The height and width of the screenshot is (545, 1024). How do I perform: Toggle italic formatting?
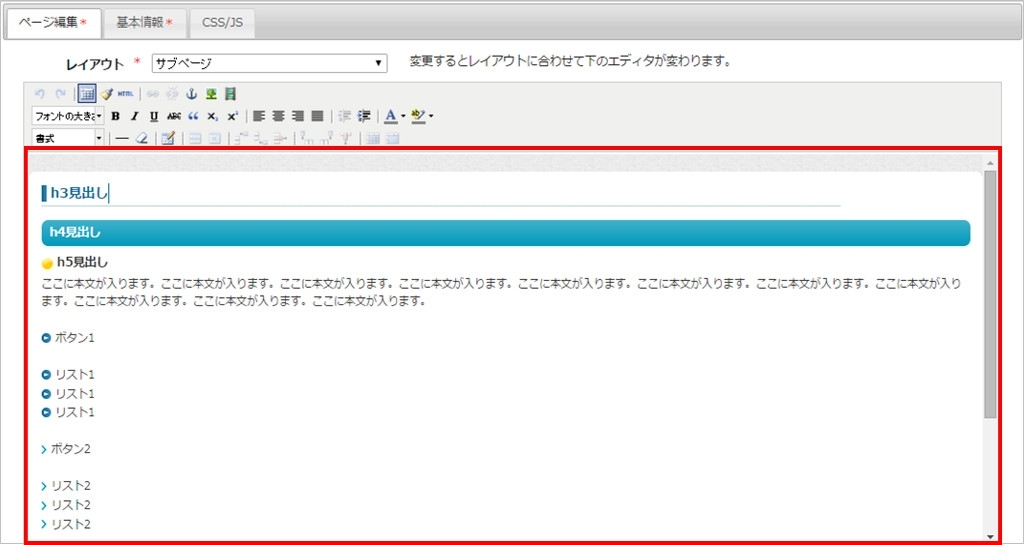[x=134, y=116]
